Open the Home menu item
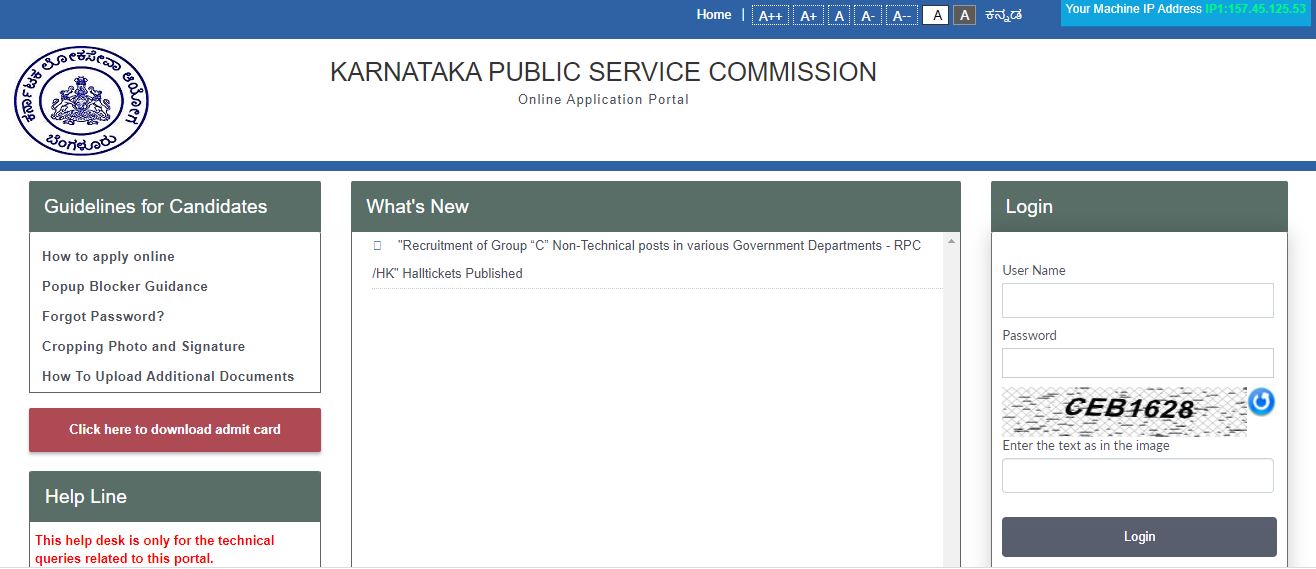The width and height of the screenshot is (1316, 569). click(x=714, y=15)
